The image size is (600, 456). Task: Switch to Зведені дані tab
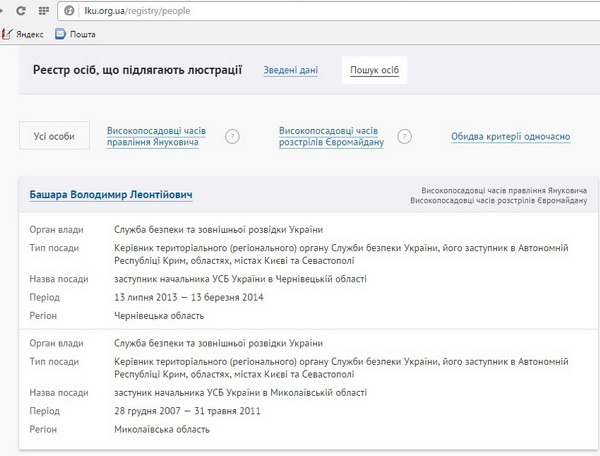[x=291, y=70]
